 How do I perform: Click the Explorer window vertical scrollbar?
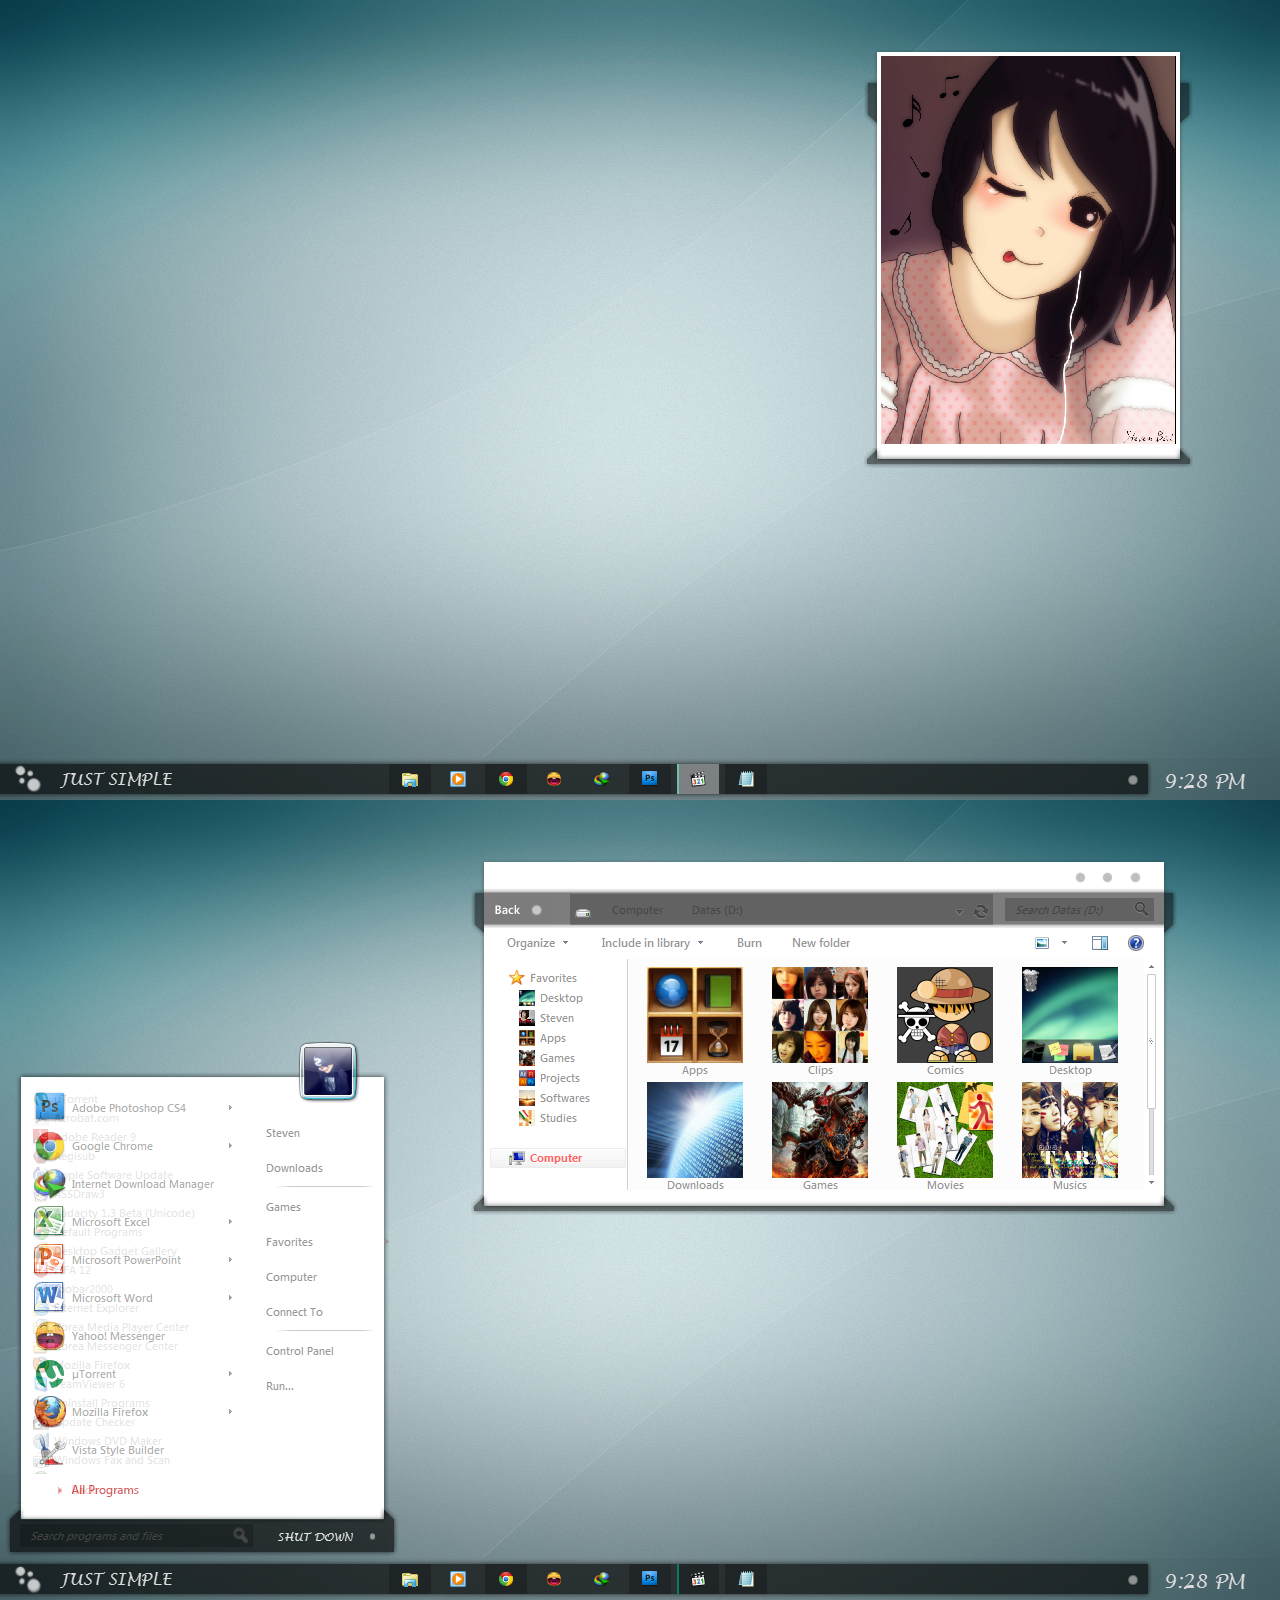click(x=1151, y=1075)
